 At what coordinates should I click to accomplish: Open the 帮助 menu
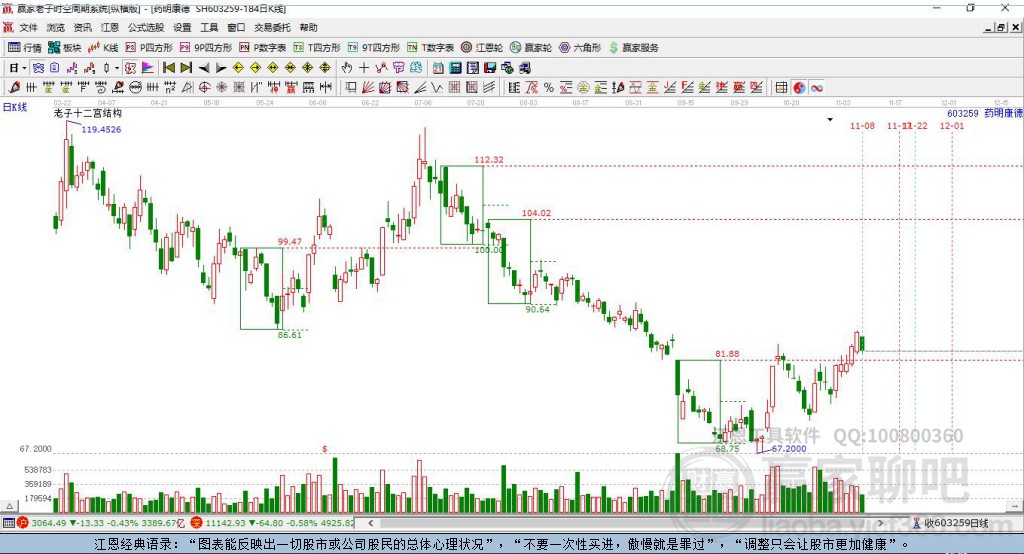(x=308, y=27)
